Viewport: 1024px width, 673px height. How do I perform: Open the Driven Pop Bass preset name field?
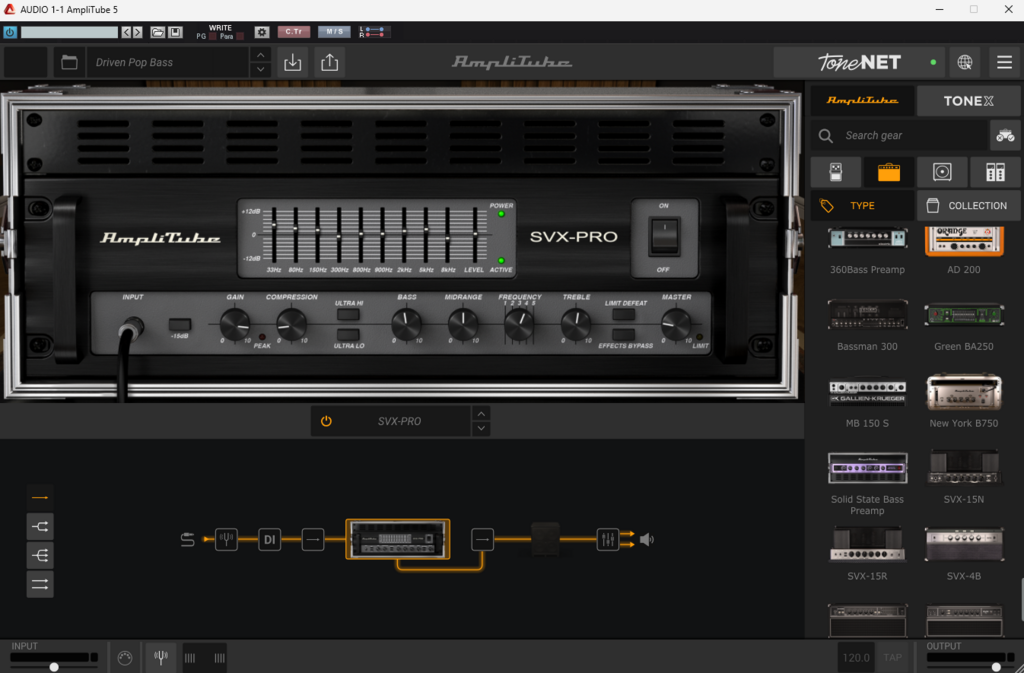(168, 63)
